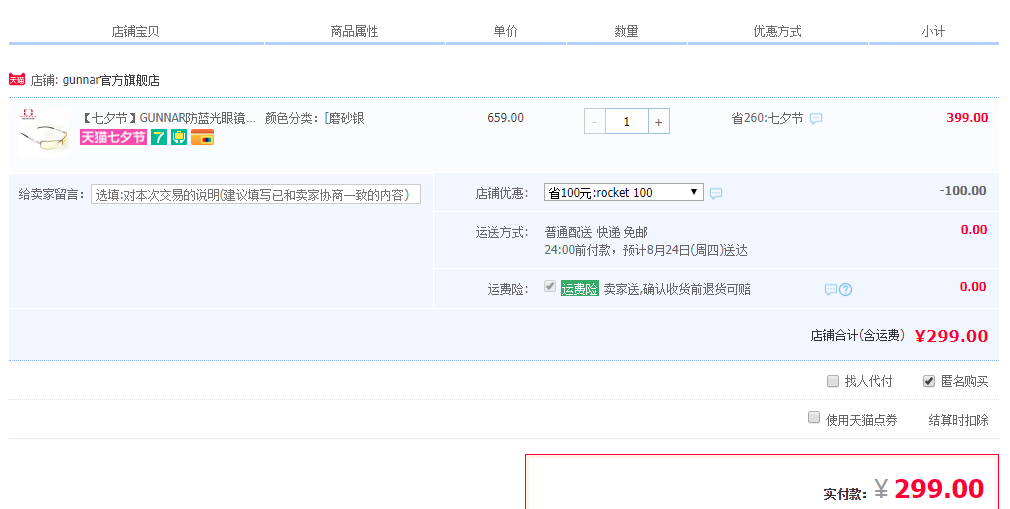Screen dimensions: 1010x509
Task: Click the subtotal 399.00
Action: [x=967, y=118]
